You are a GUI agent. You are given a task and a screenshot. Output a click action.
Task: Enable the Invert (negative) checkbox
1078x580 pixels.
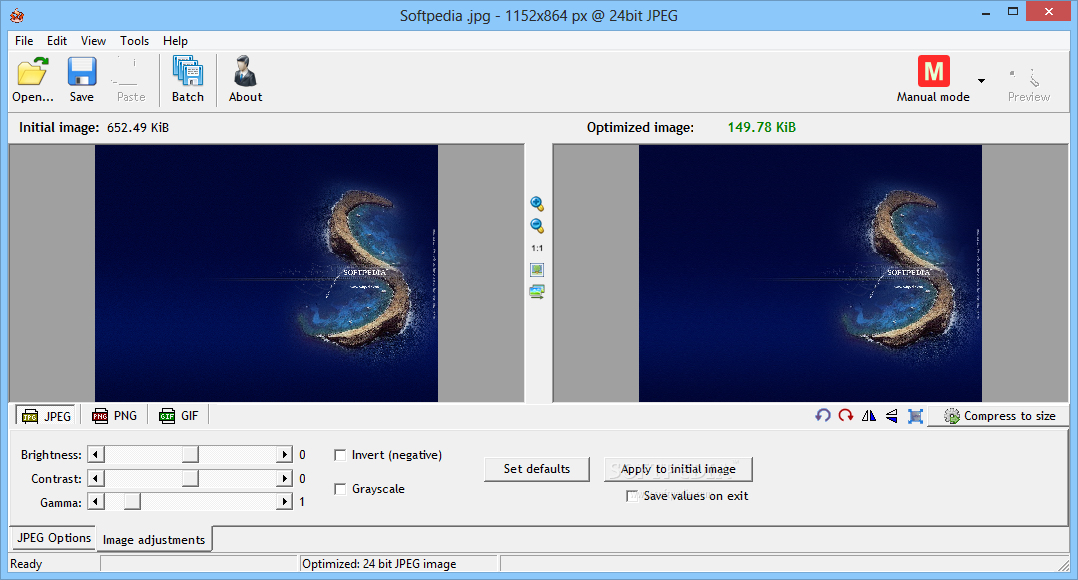pyautogui.click(x=340, y=455)
